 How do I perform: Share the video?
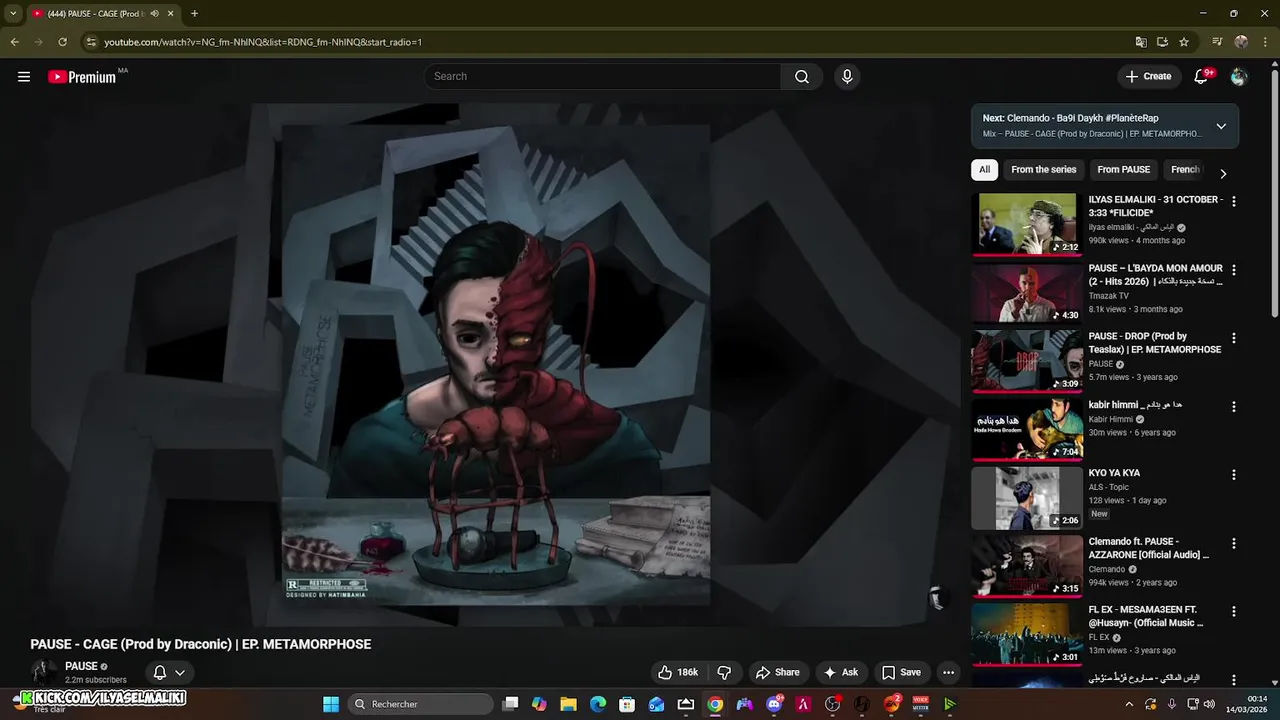[x=777, y=673]
